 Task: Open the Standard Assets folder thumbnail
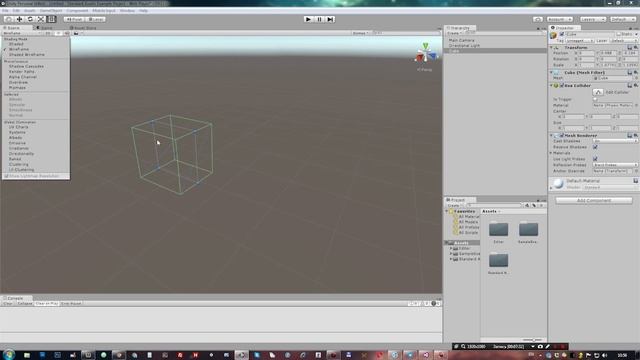coord(498,260)
